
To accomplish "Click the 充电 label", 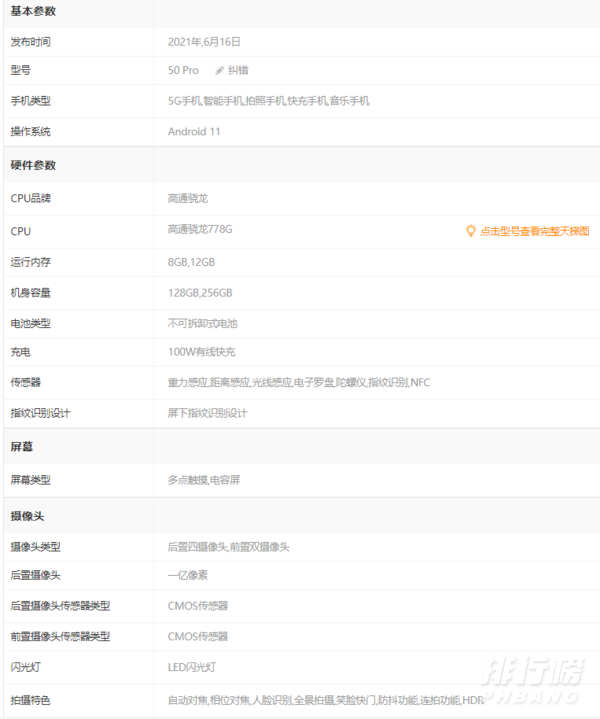I will click(21, 352).
